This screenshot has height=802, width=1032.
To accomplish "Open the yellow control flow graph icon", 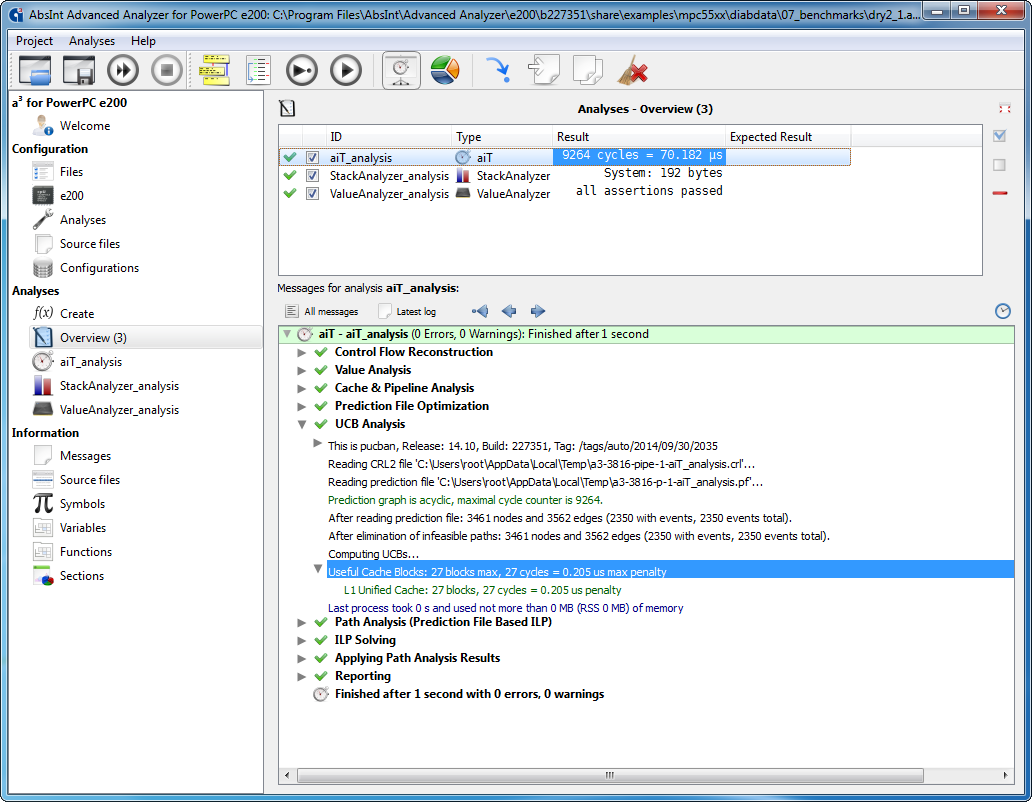I will click(215, 70).
